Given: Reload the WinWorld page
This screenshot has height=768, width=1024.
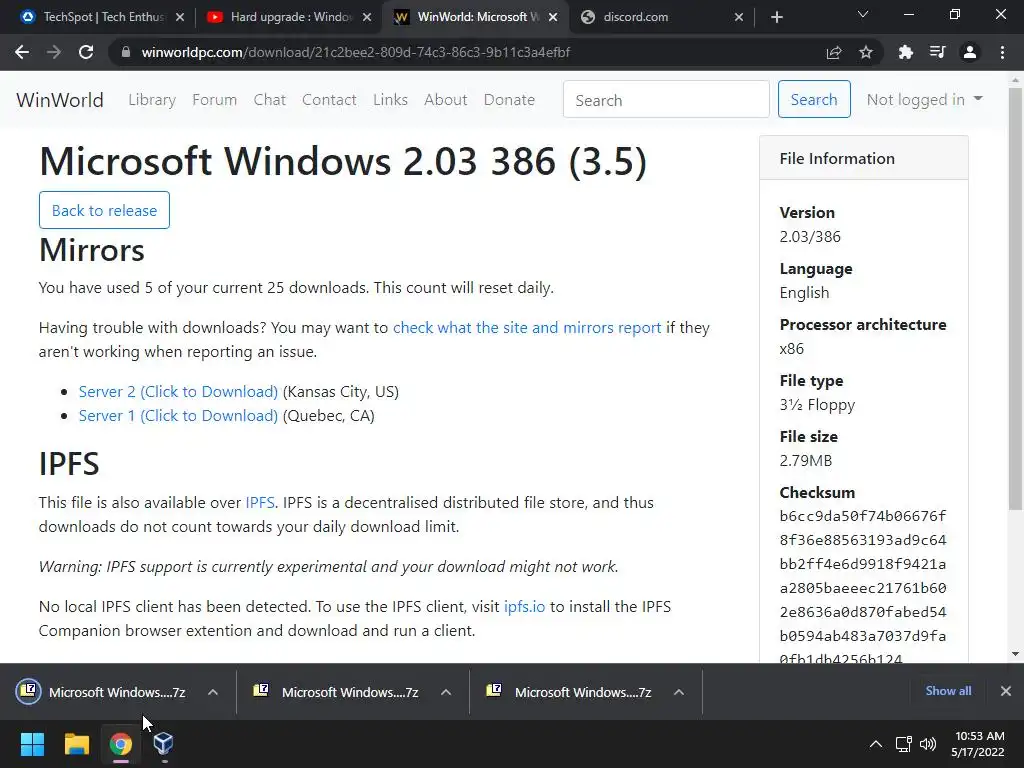Looking at the screenshot, I should pyautogui.click(x=86, y=52).
